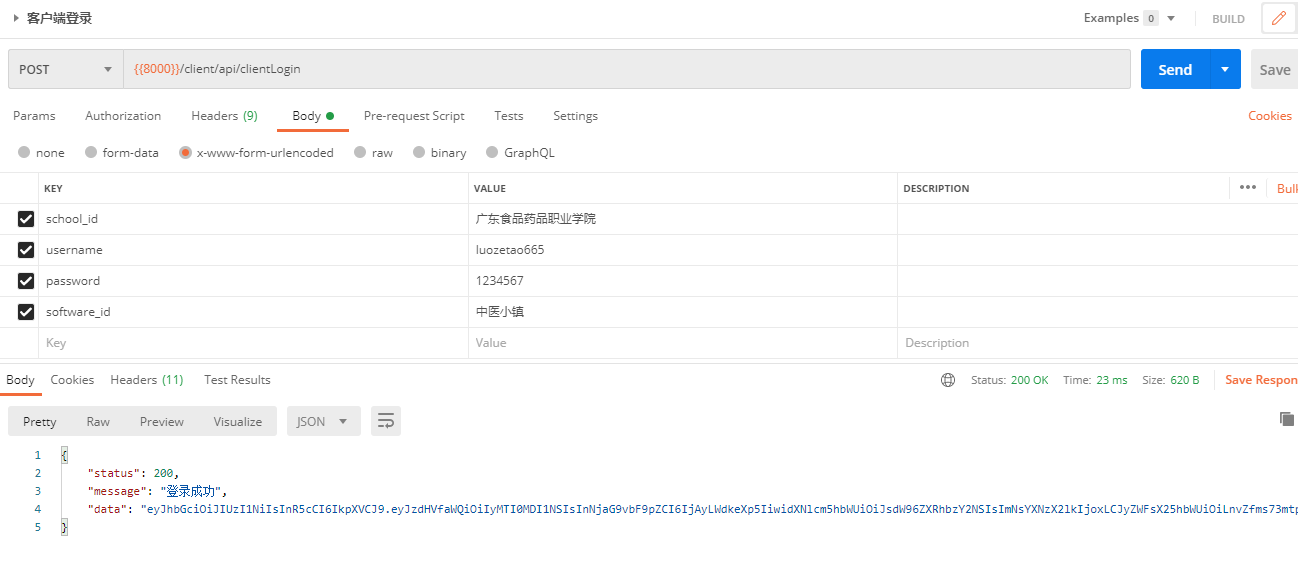Expand the 客户端登录 request title
1298x575 pixels.
click(x=17, y=18)
